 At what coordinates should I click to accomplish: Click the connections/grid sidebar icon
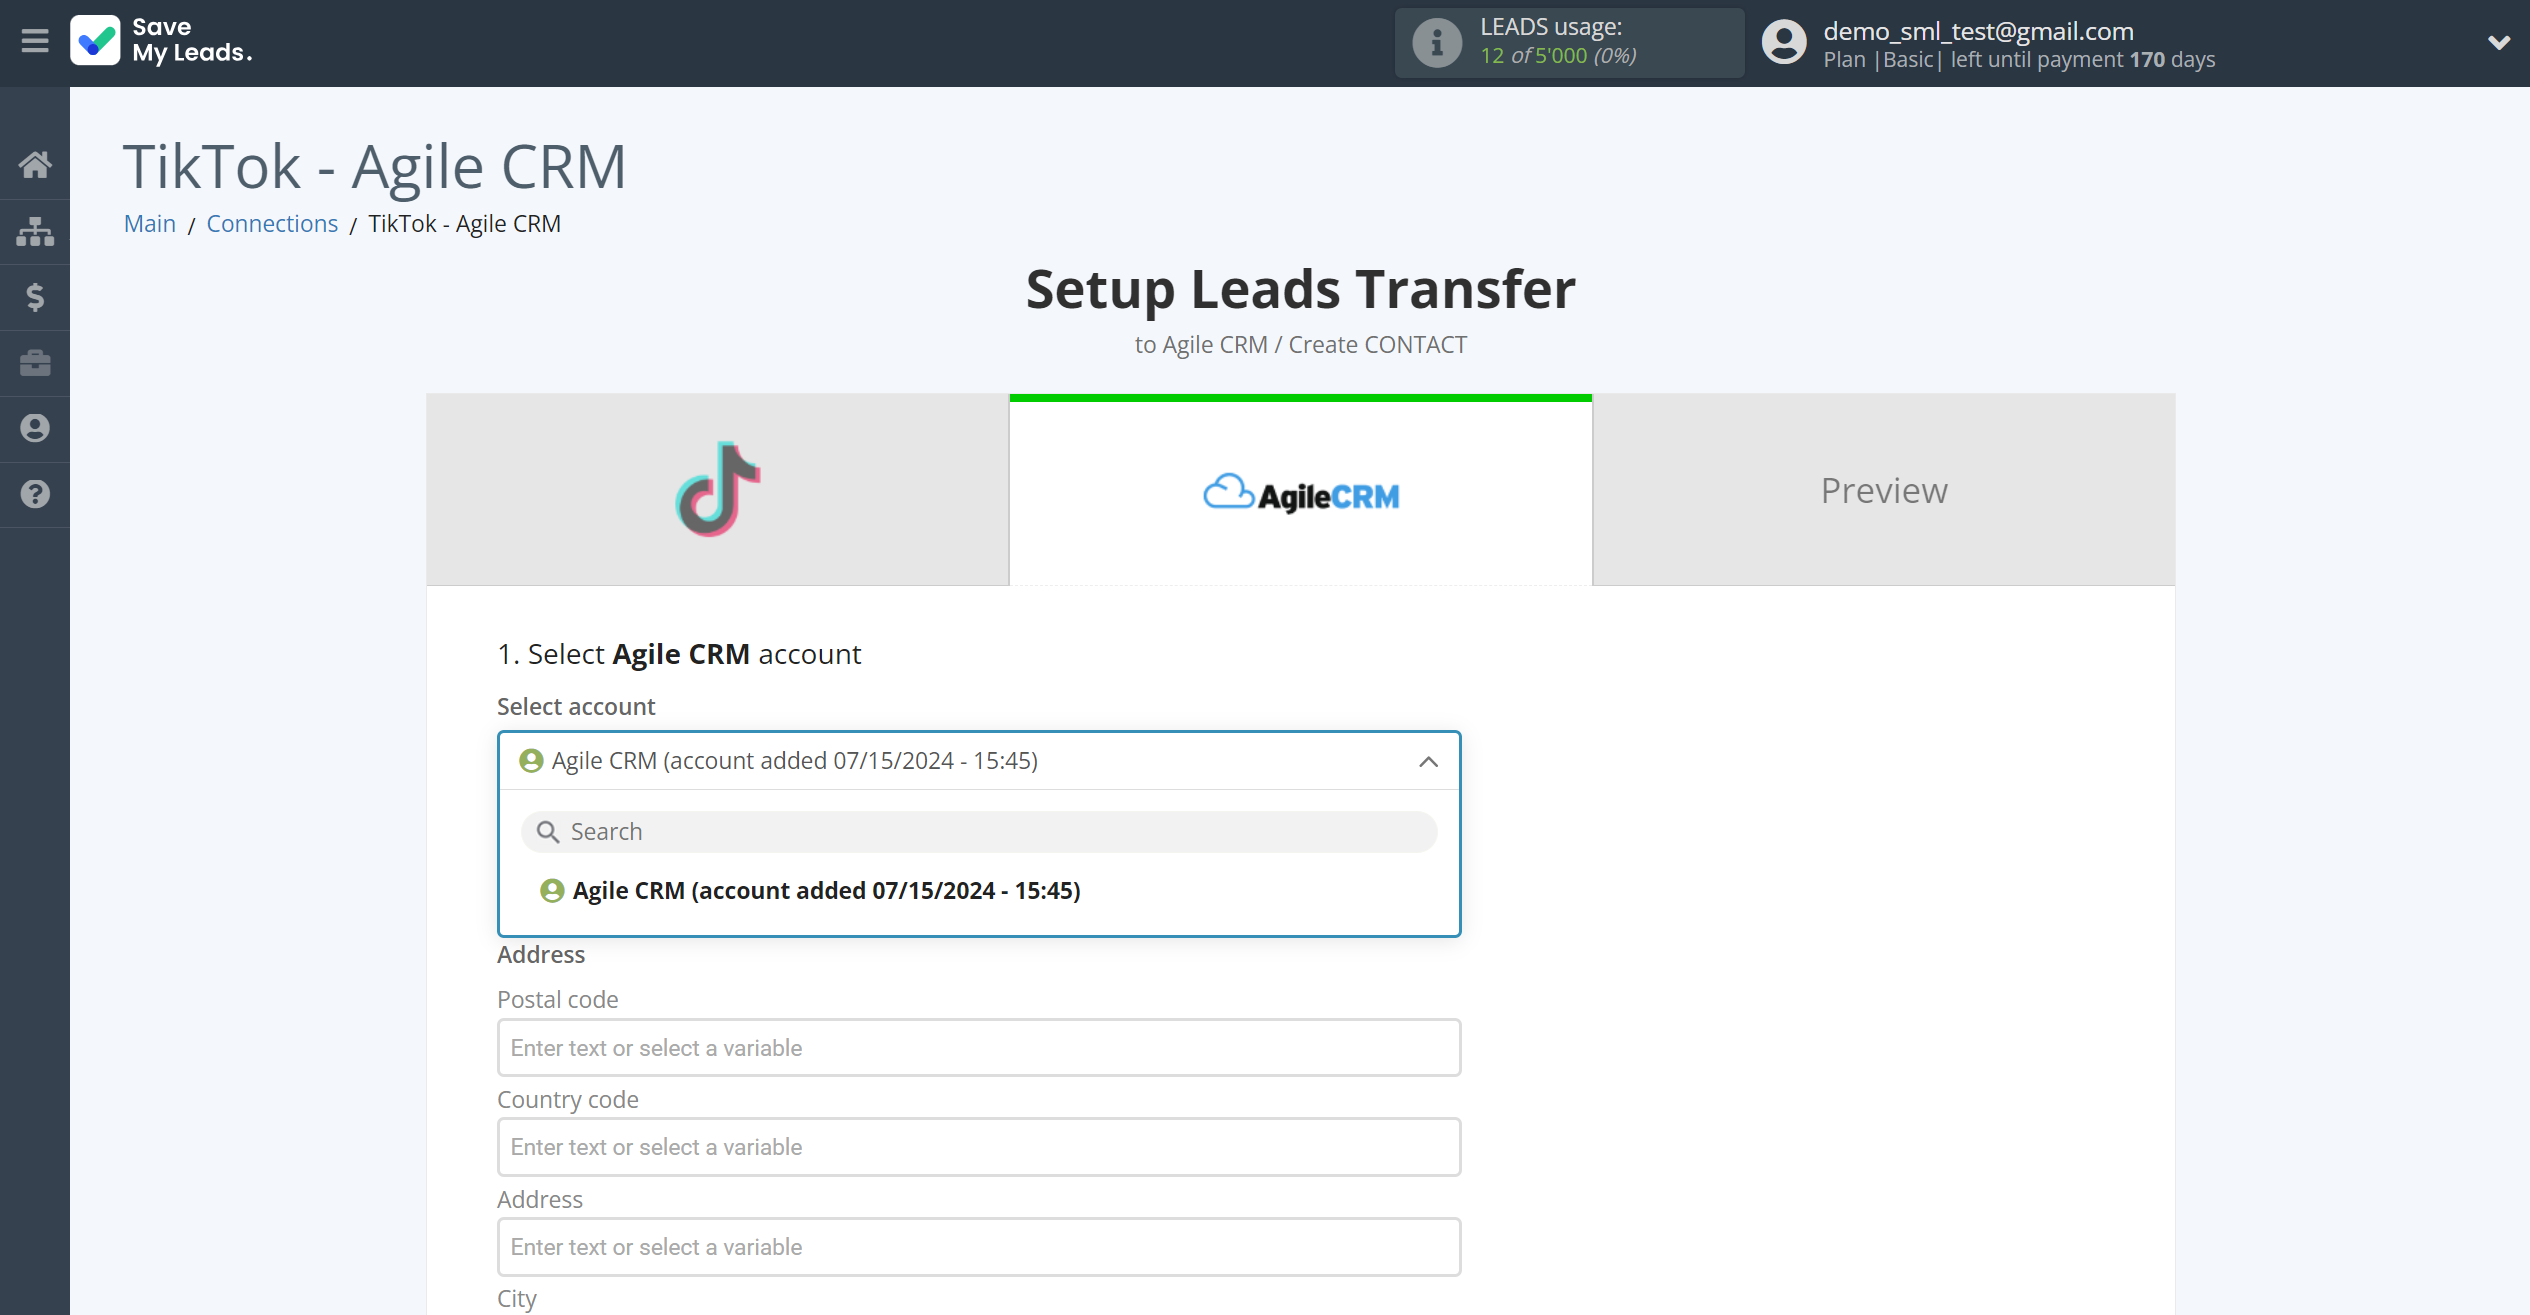pos(35,231)
